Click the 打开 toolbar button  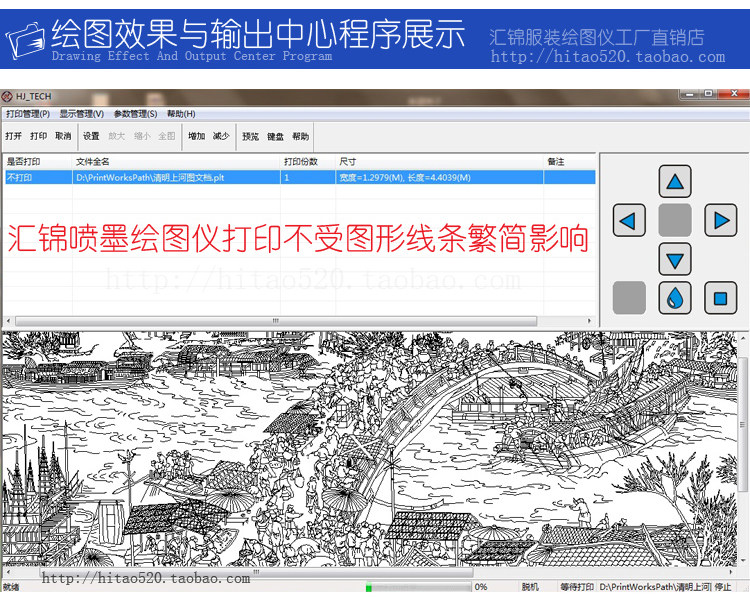point(13,136)
